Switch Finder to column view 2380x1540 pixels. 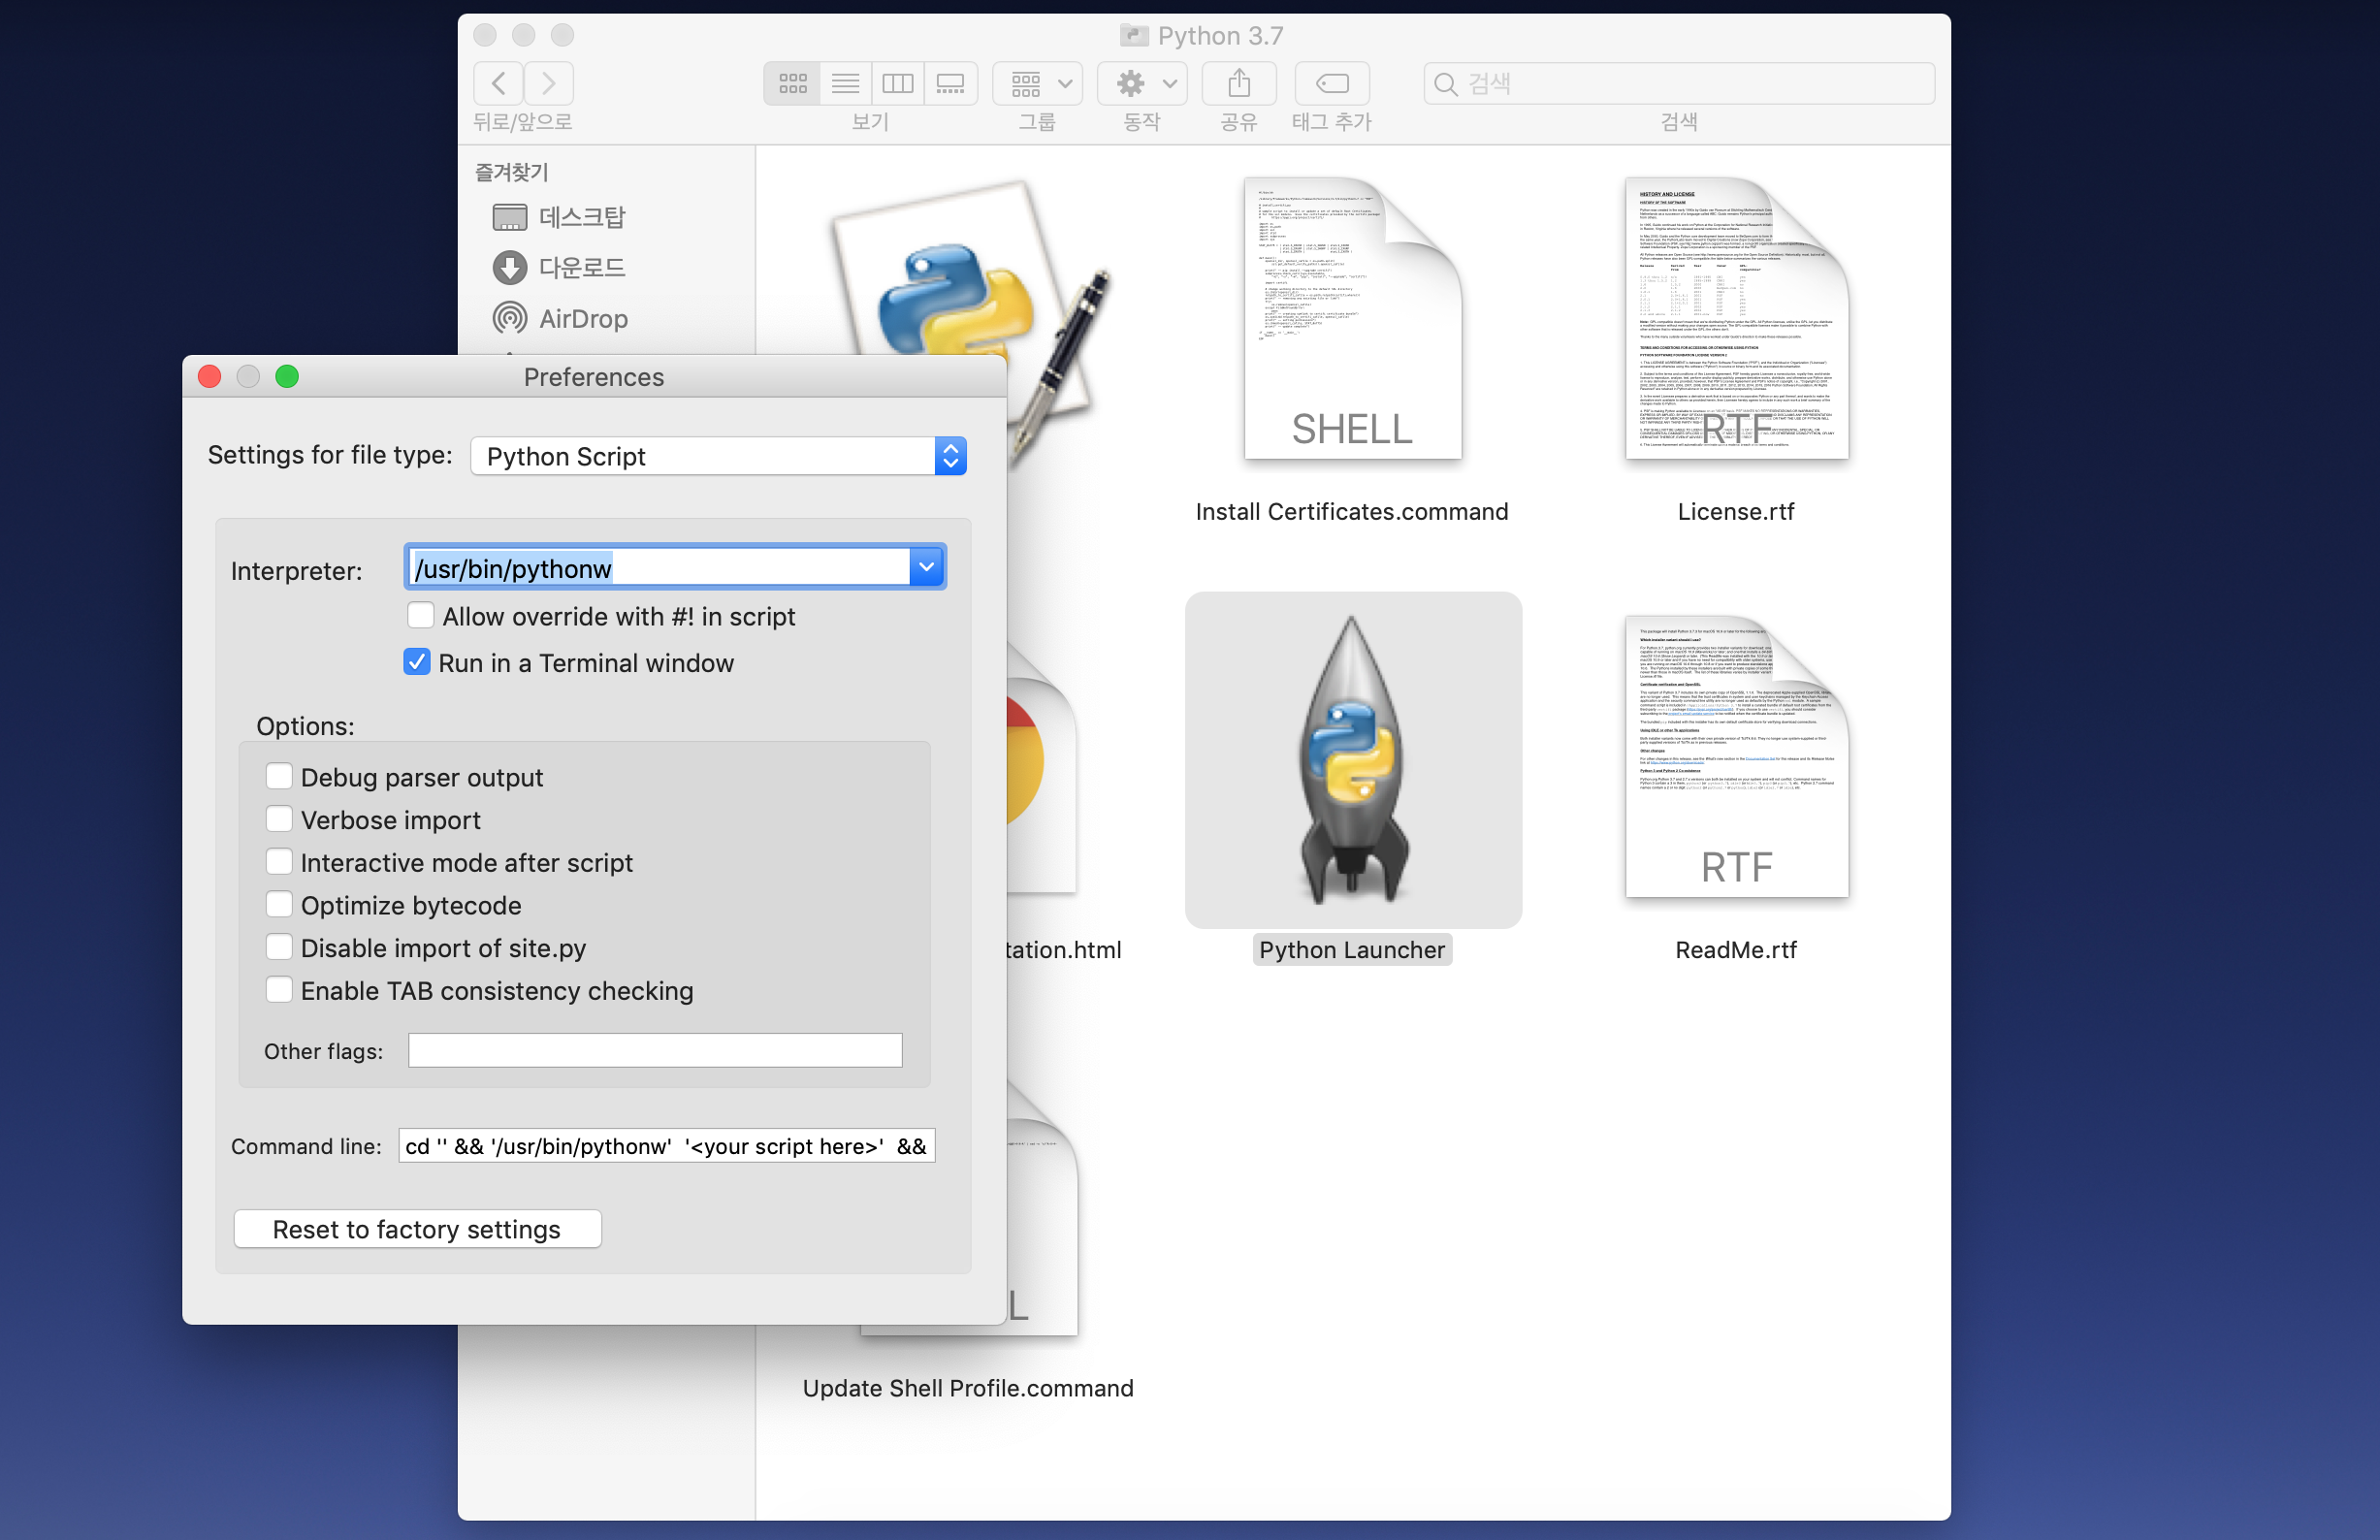click(x=897, y=83)
